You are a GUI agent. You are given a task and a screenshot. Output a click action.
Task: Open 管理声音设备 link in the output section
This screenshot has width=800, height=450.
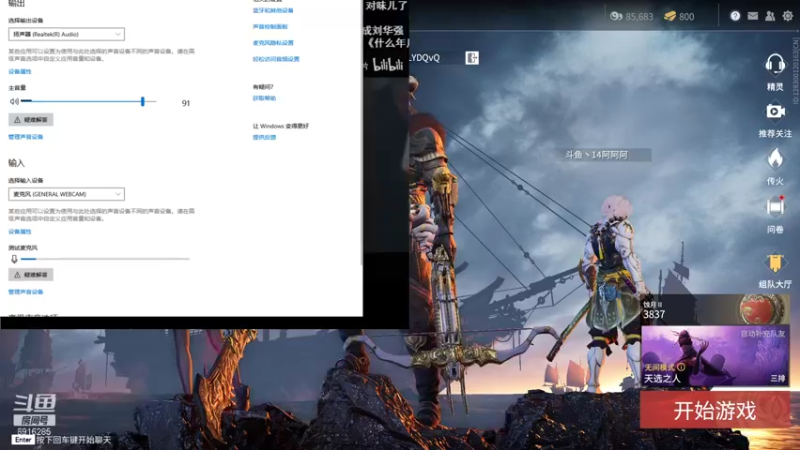[26, 137]
